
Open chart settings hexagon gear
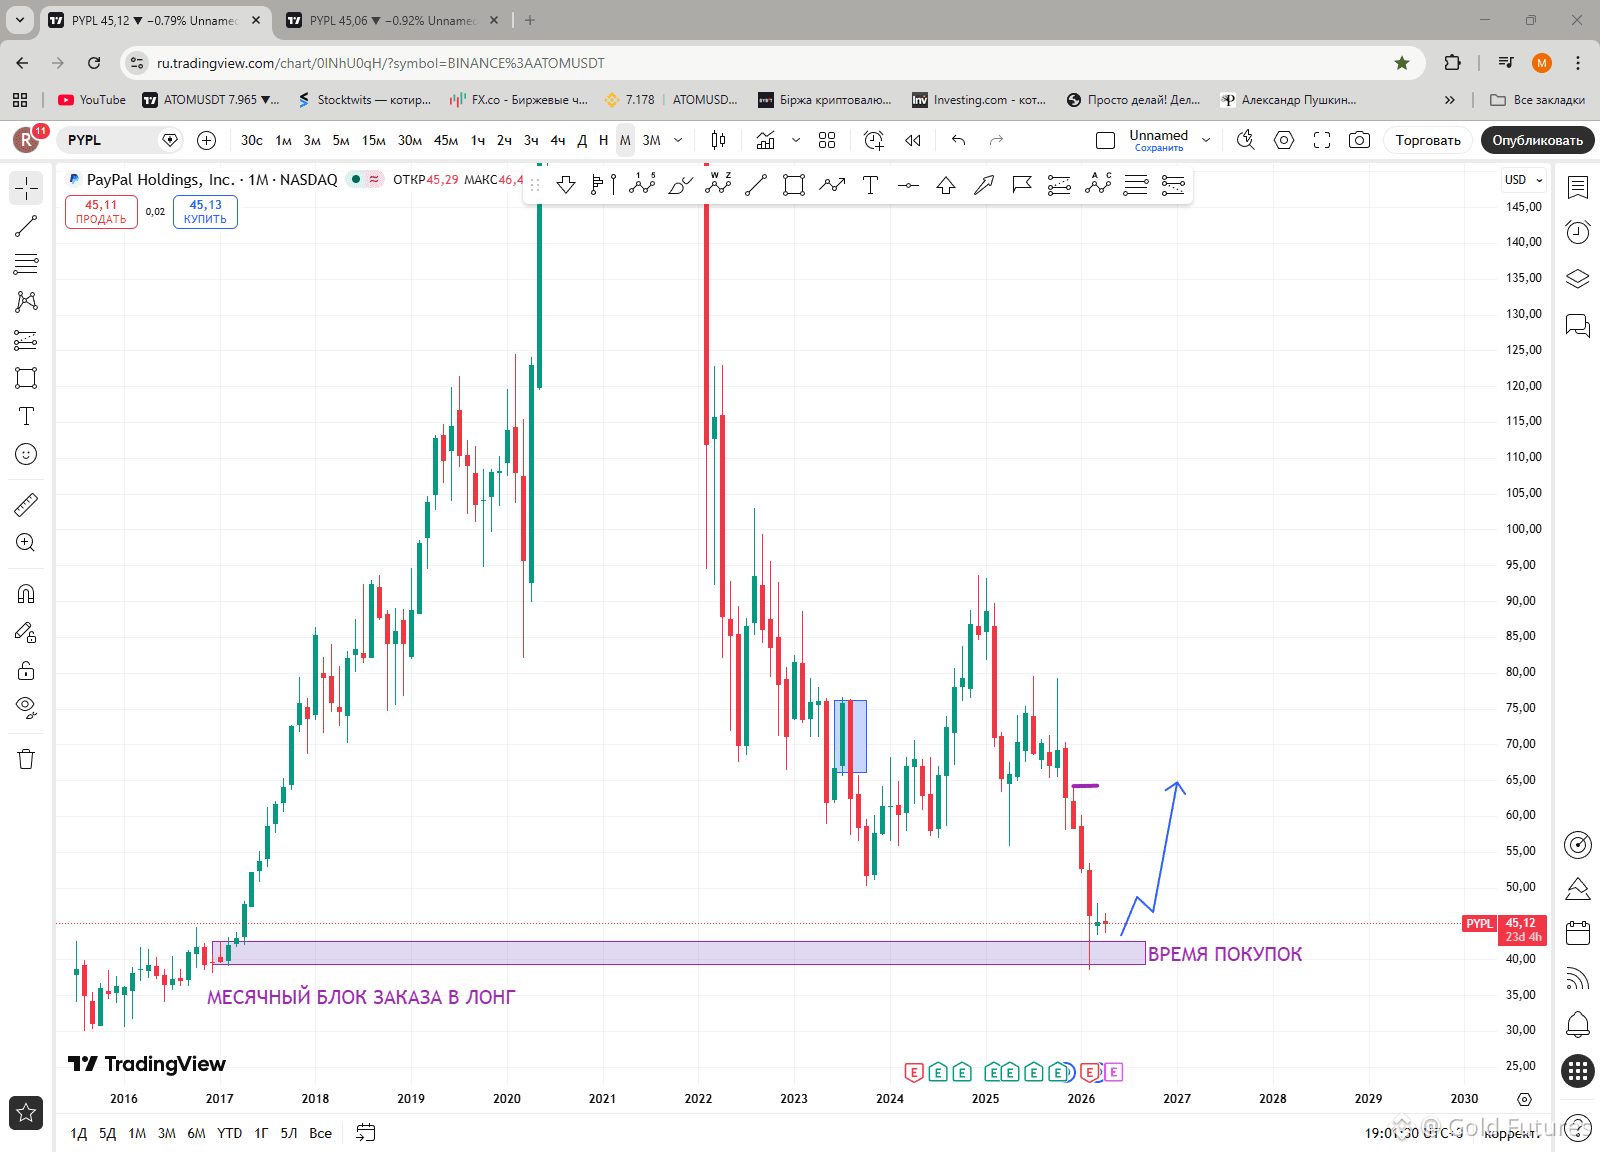pos(1284,140)
